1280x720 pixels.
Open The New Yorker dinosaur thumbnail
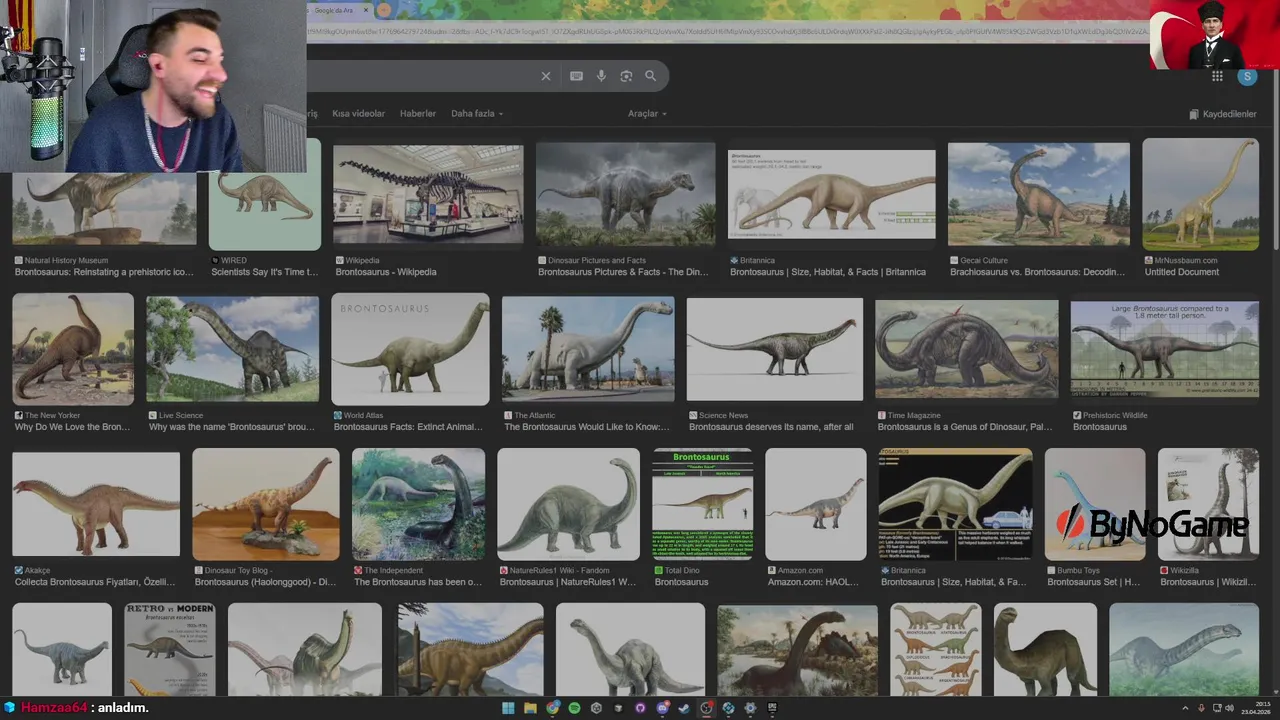pyautogui.click(x=73, y=349)
